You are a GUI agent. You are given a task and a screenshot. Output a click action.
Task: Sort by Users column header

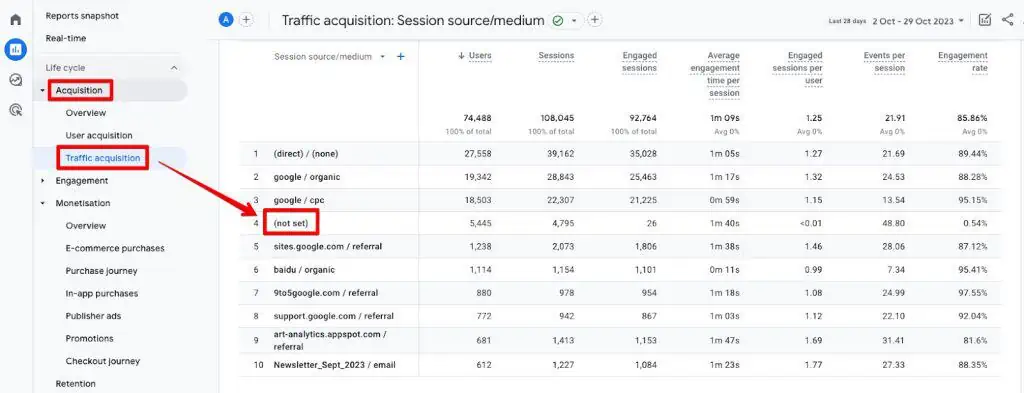[x=480, y=56]
